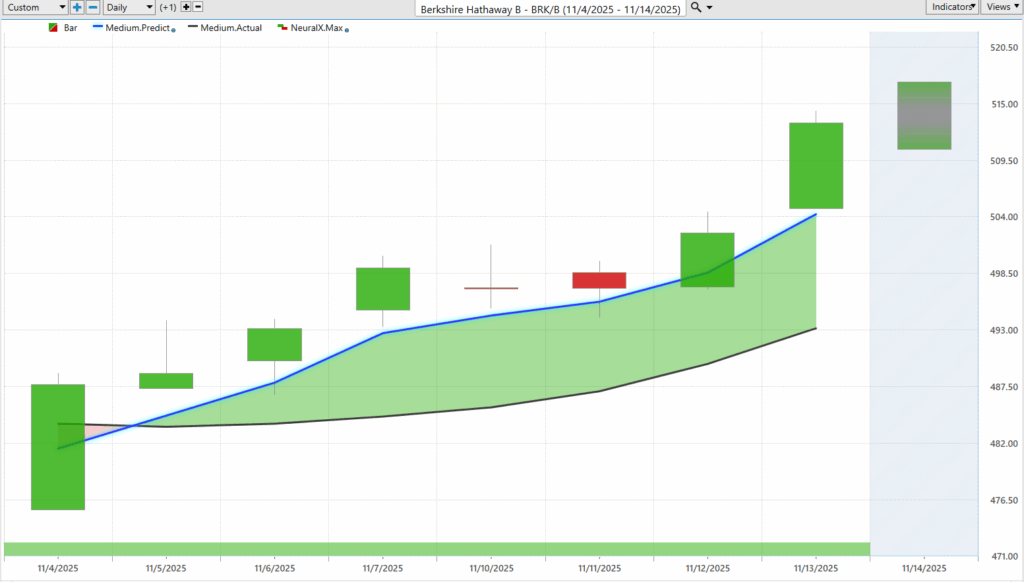The width and height of the screenshot is (1024, 582).
Task: Toggle the NeuralX.Max legend label
Action: tap(316, 28)
